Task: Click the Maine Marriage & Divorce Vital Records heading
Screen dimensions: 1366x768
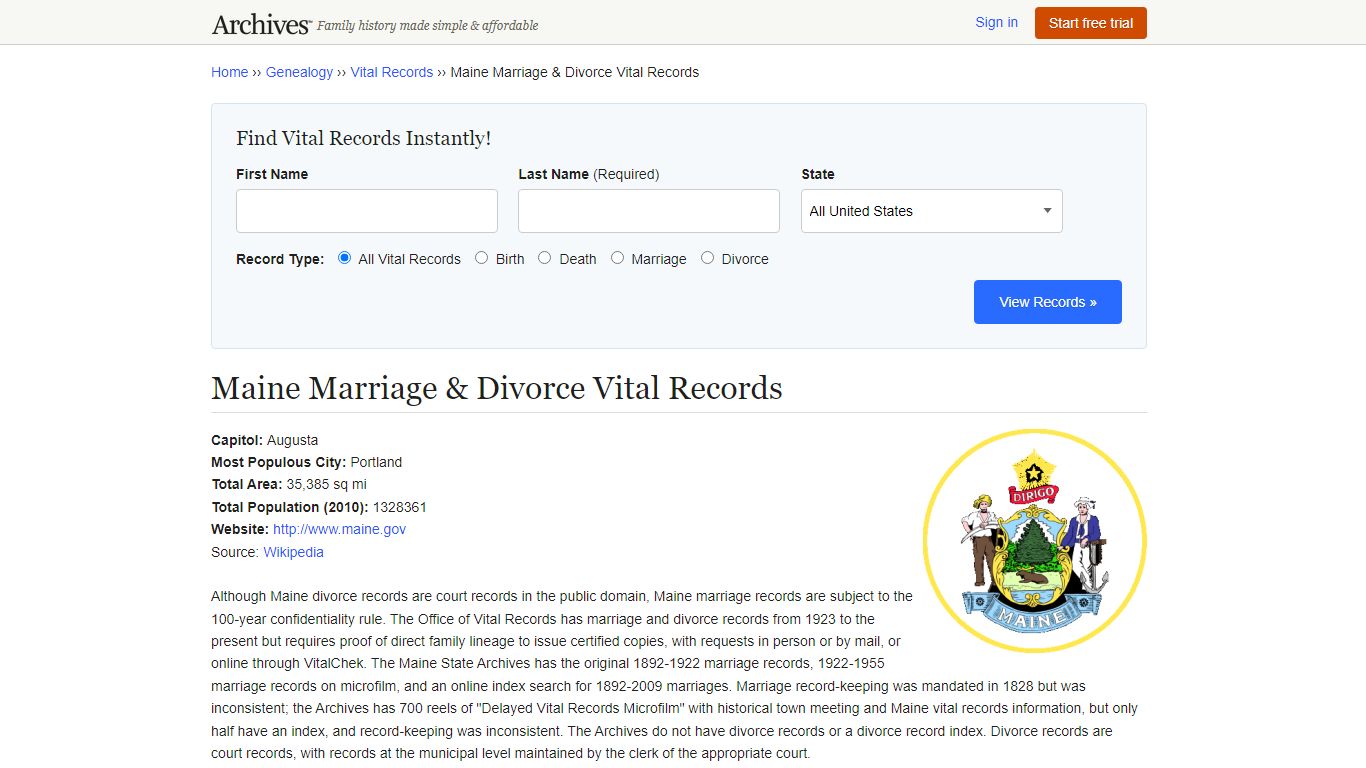Action: click(497, 388)
